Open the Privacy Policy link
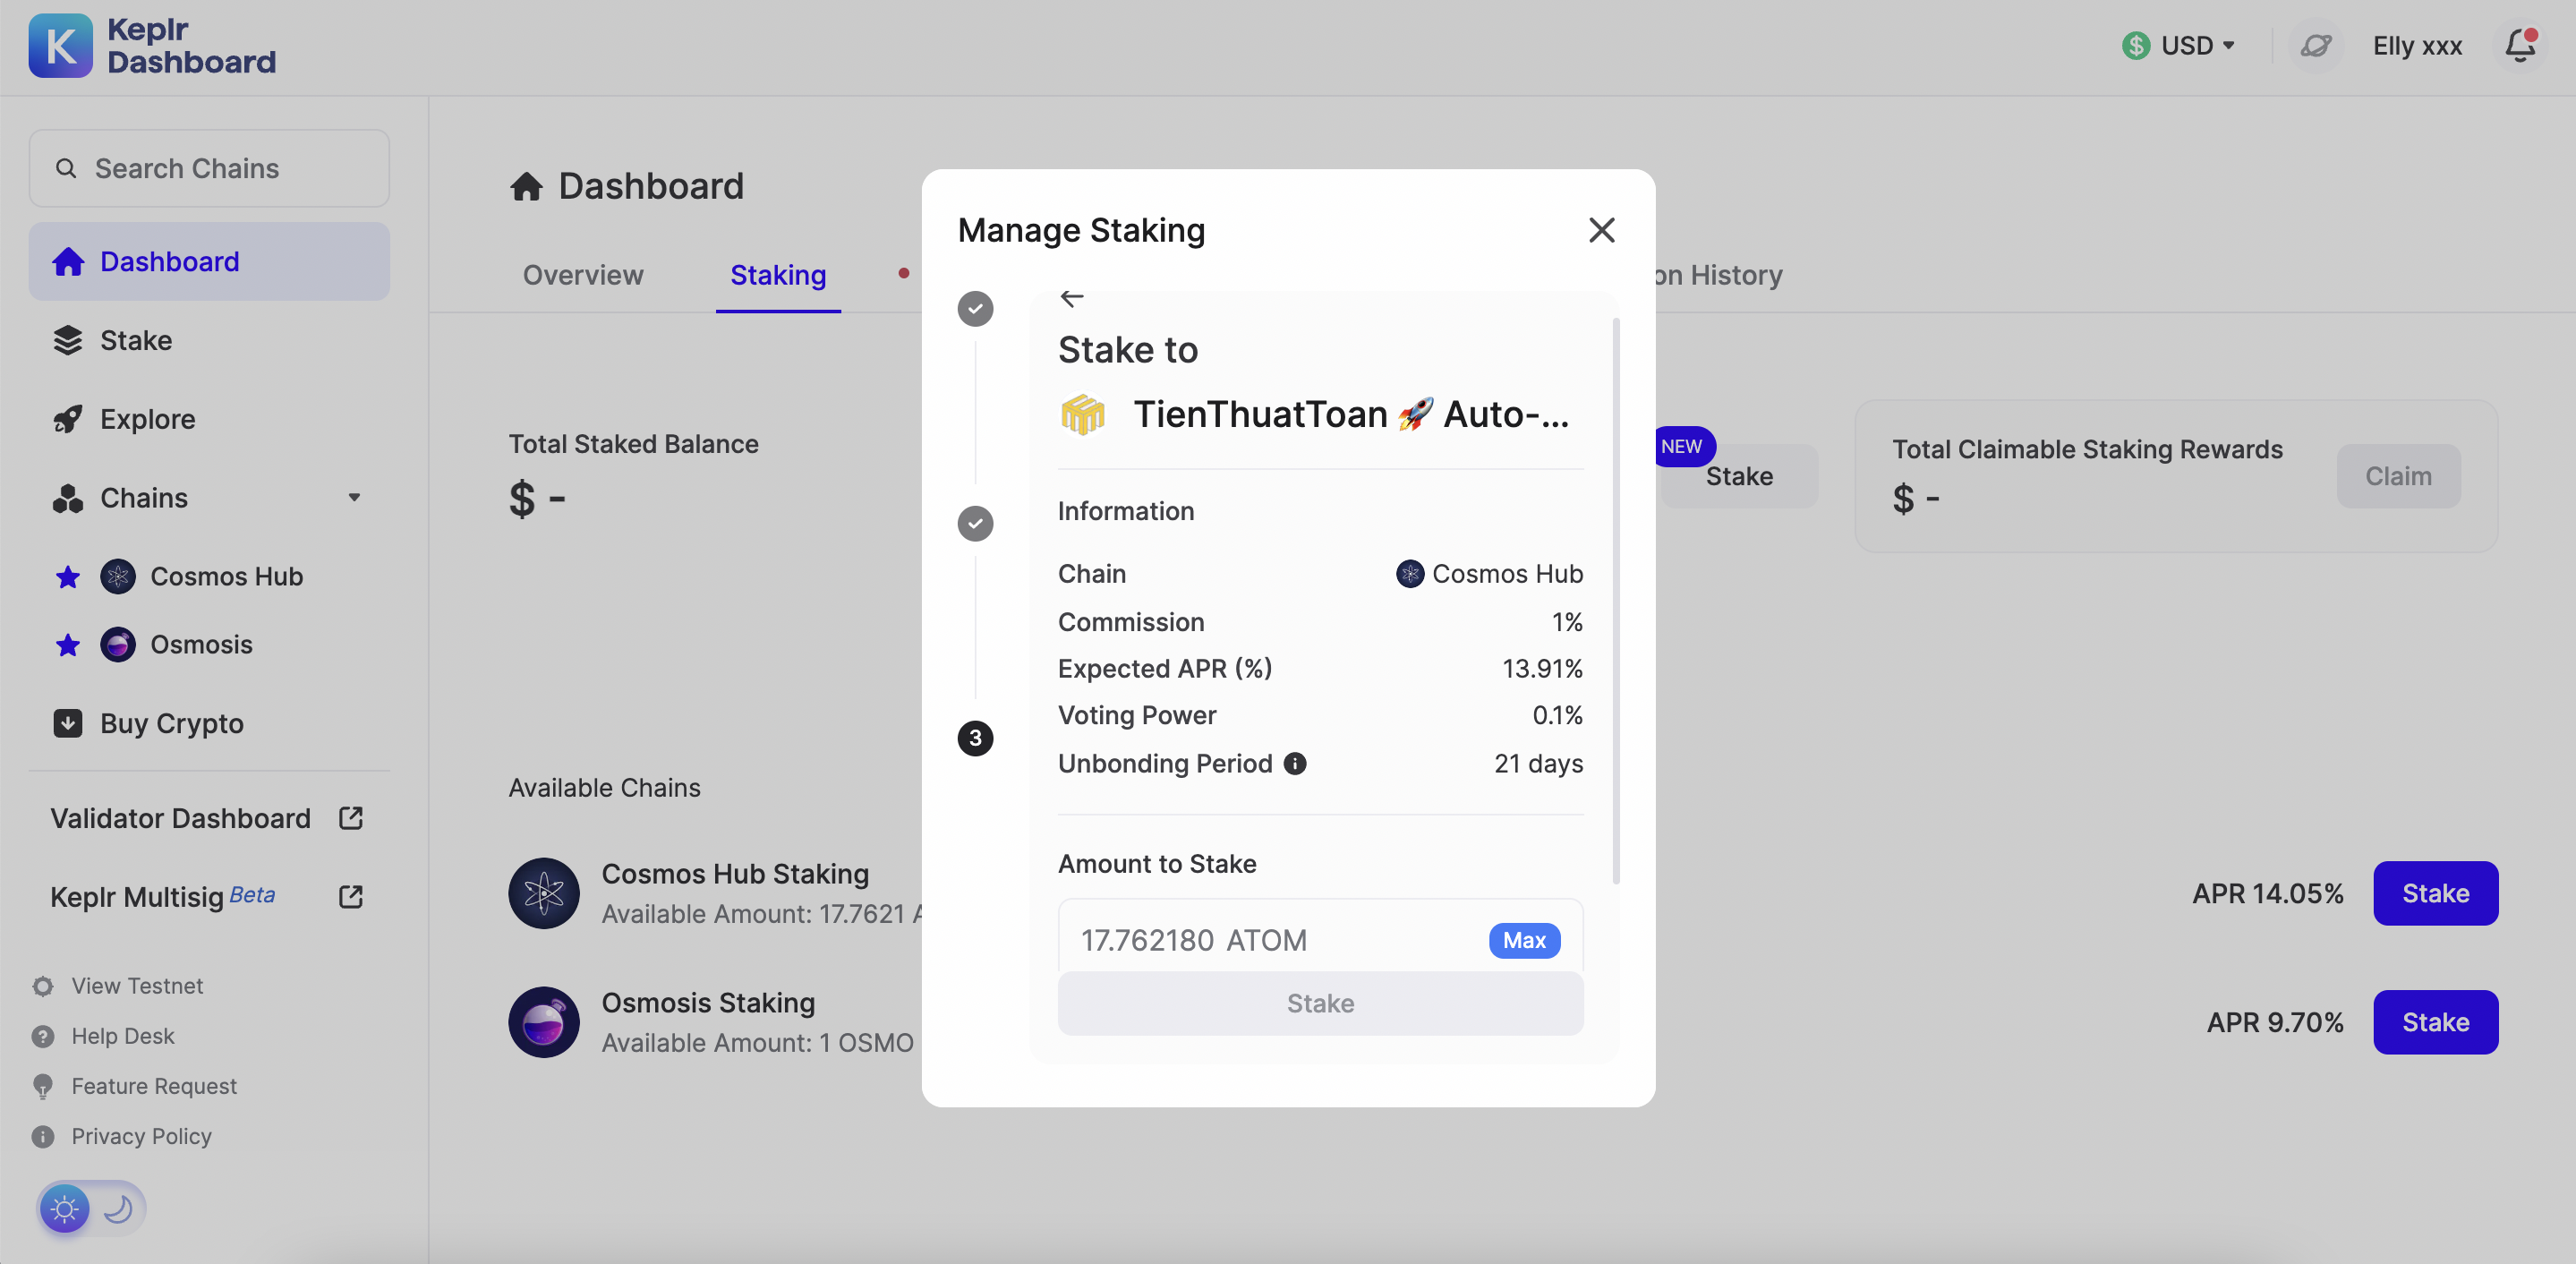 [x=141, y=1136]
